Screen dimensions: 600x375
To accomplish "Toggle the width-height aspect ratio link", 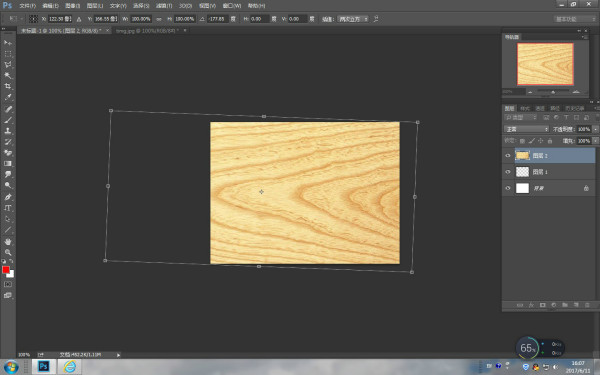I will [159, 19].
